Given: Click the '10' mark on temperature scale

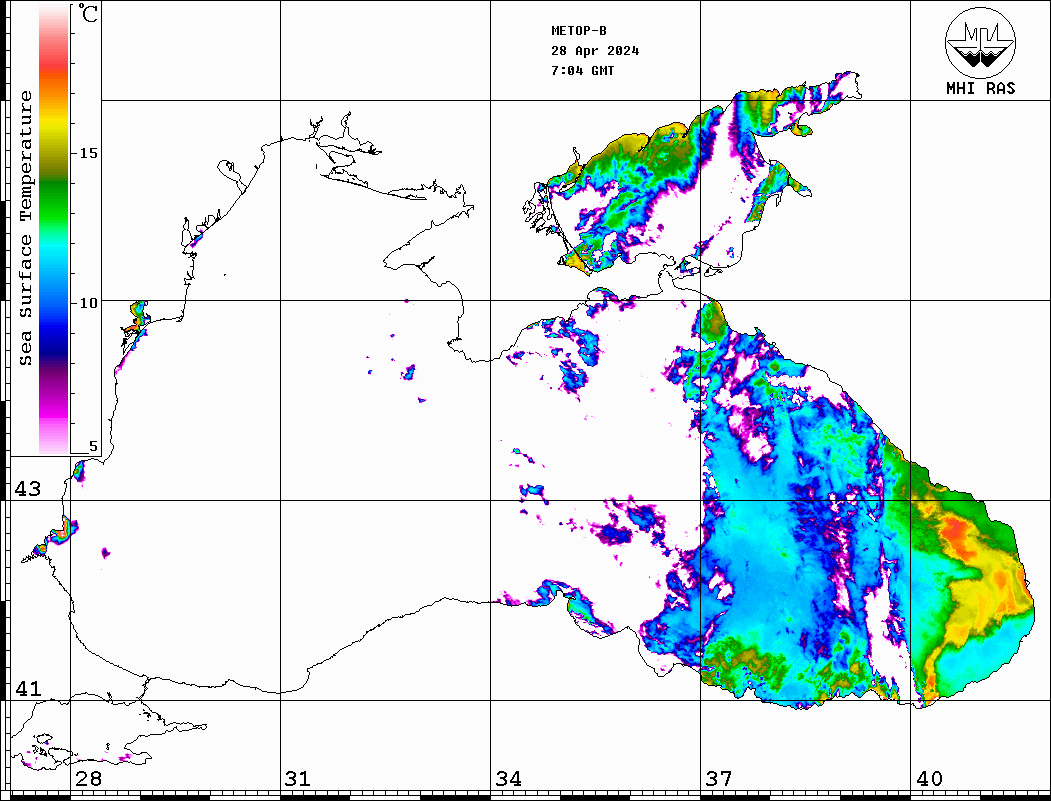Looking at the screenshot, I should point(88,303).
